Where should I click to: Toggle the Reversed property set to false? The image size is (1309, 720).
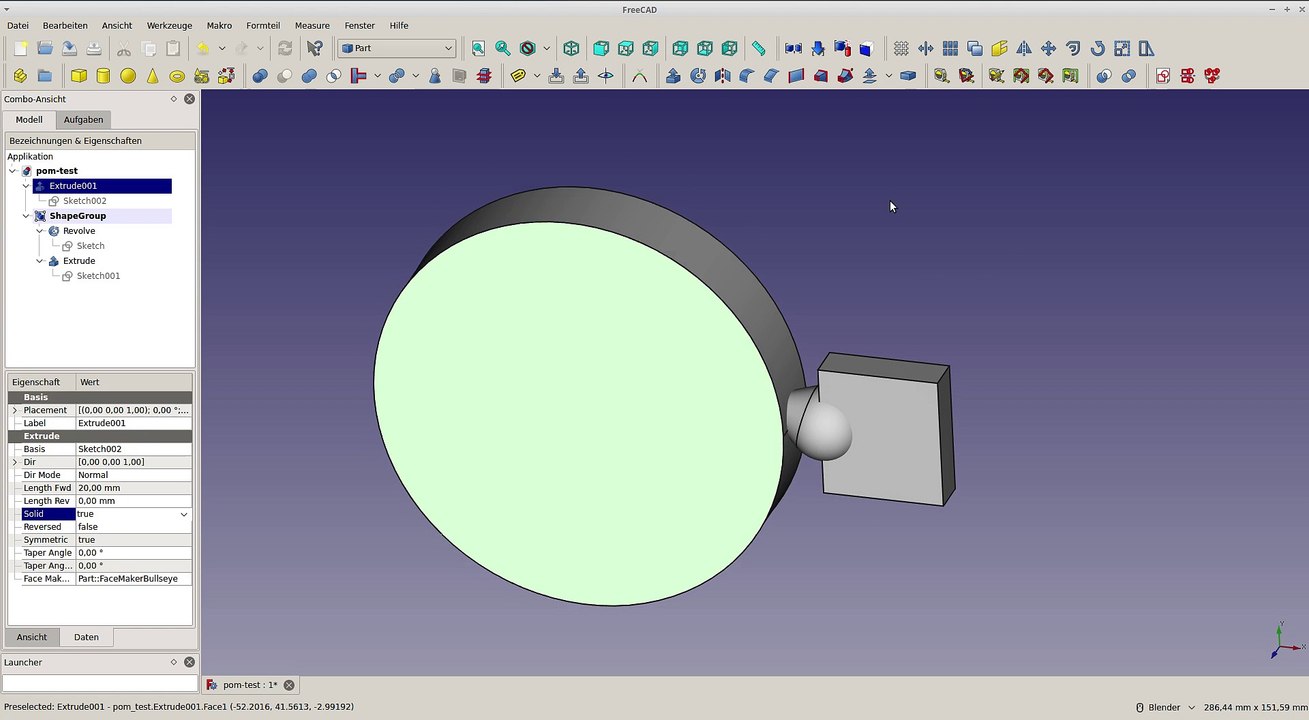point(133,527)
